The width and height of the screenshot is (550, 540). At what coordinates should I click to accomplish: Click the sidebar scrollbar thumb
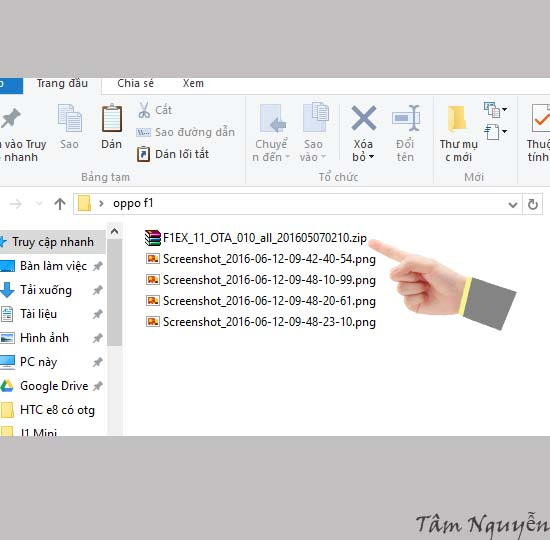(x=114, y=292)
